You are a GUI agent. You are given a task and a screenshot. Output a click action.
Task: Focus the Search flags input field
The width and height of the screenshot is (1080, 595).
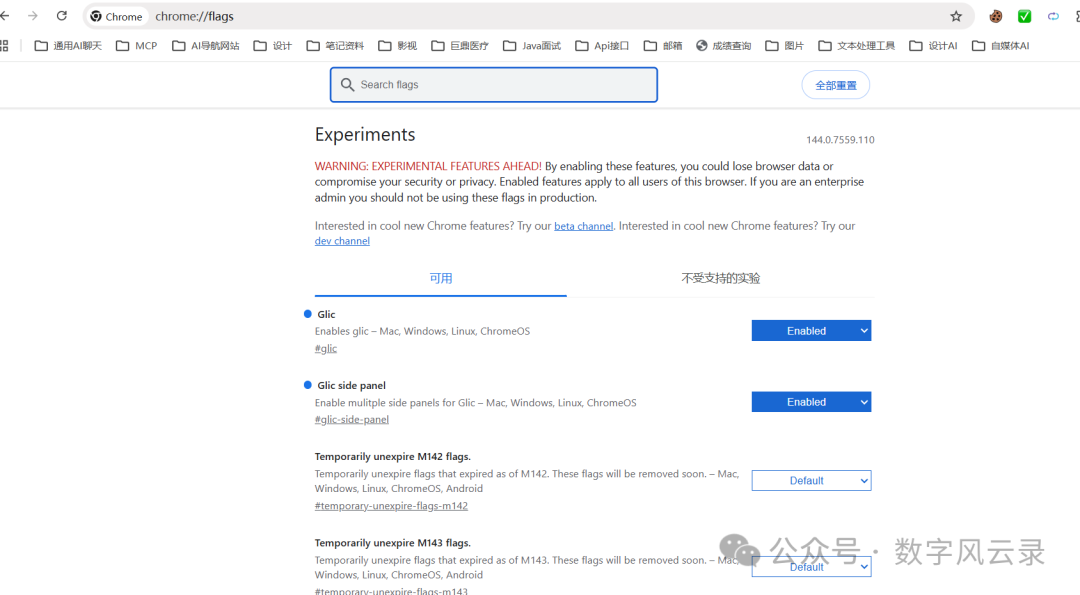(494, 85)
